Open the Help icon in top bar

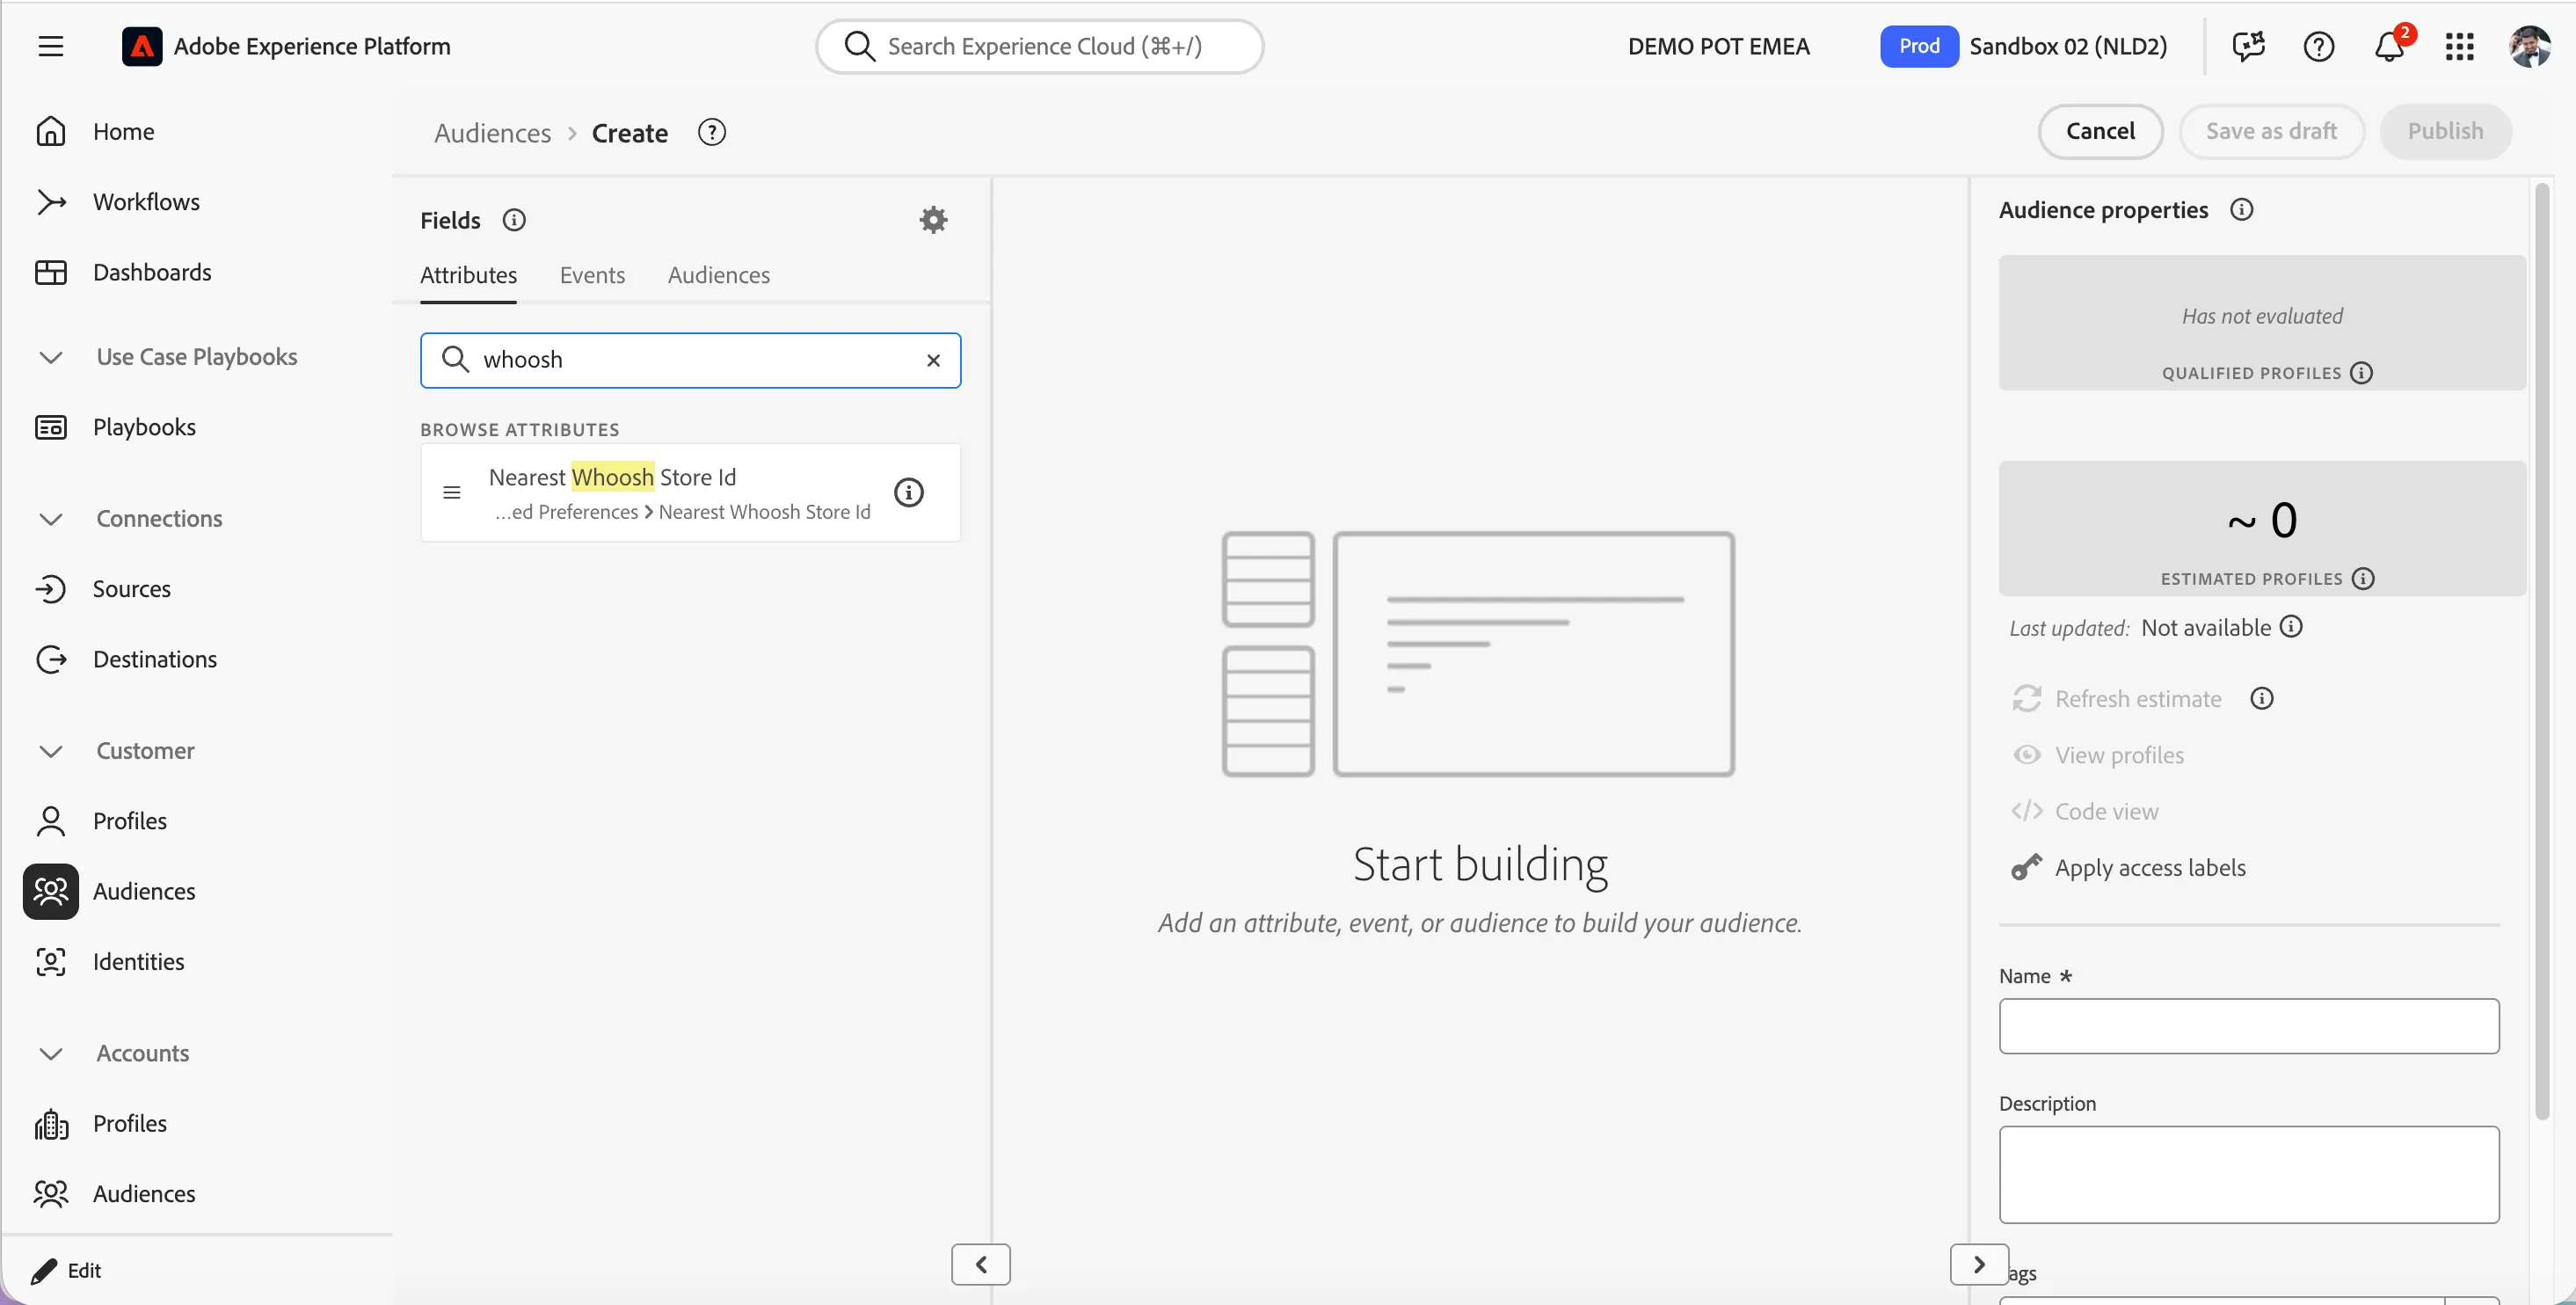click(x=2318, y=46)
